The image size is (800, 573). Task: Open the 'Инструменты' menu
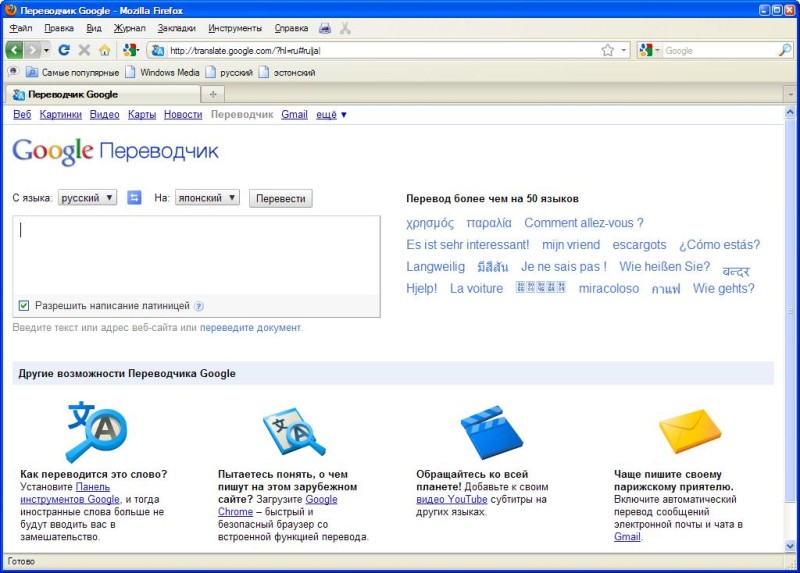(x=235, y=28)
